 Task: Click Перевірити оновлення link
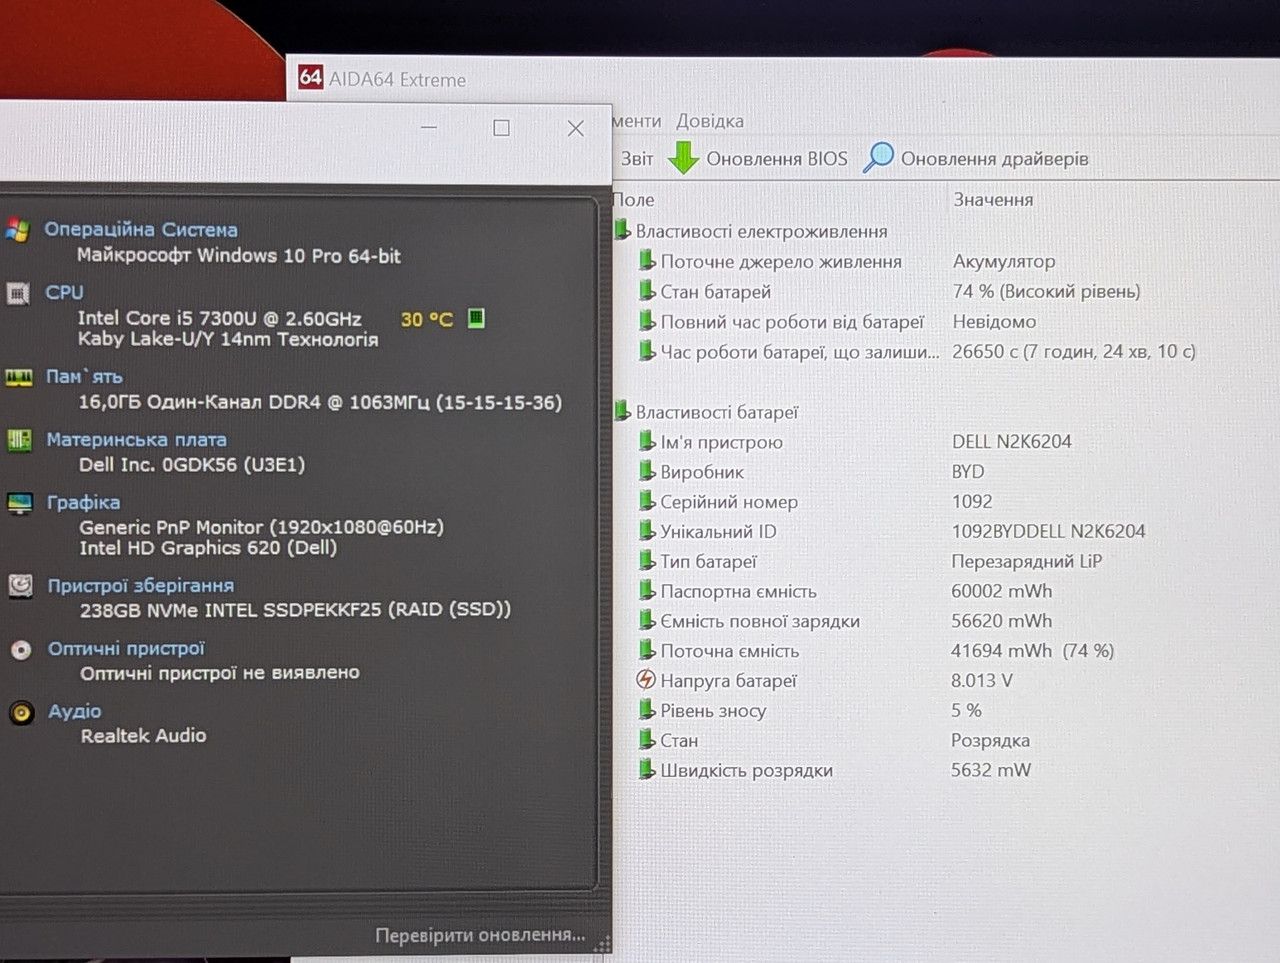[480, 935]
